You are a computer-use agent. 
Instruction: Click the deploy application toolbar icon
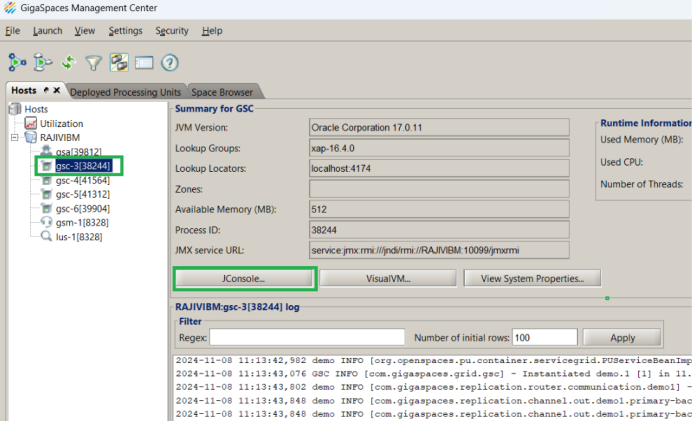pyautogui.click(x=17, y=63)
